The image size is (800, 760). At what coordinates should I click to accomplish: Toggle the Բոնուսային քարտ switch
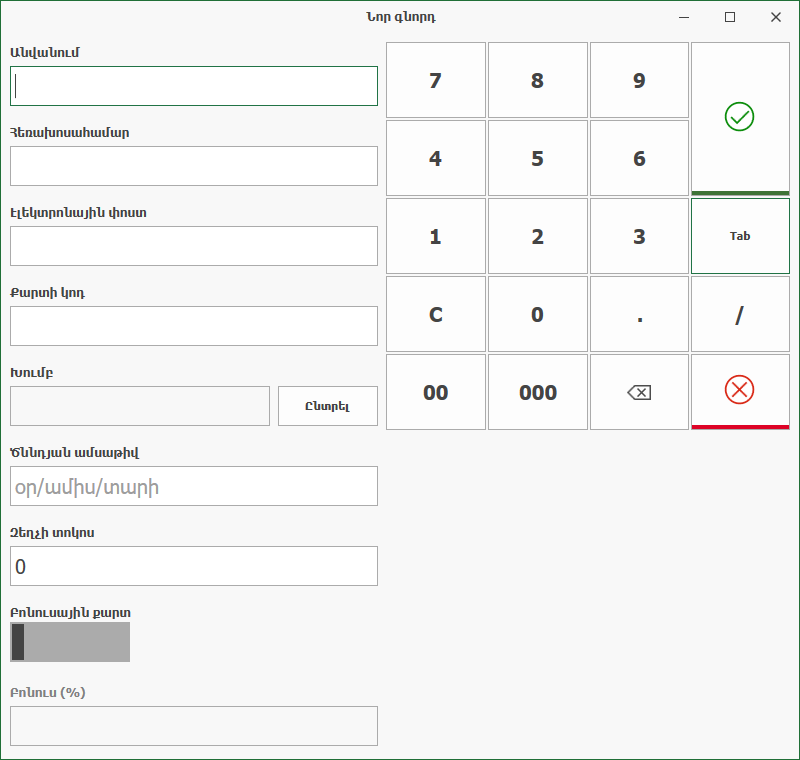(x=70, y=642)
